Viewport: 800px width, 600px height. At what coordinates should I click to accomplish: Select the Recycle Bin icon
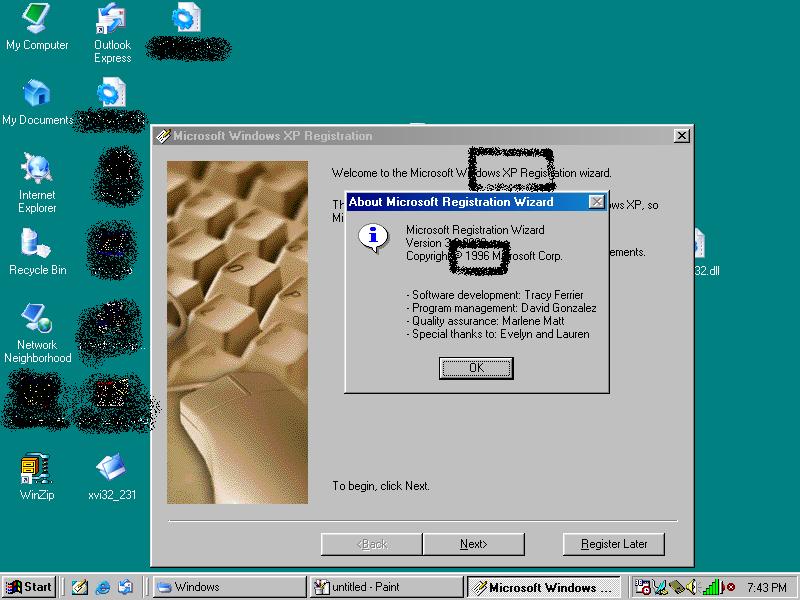coord(37,252)
